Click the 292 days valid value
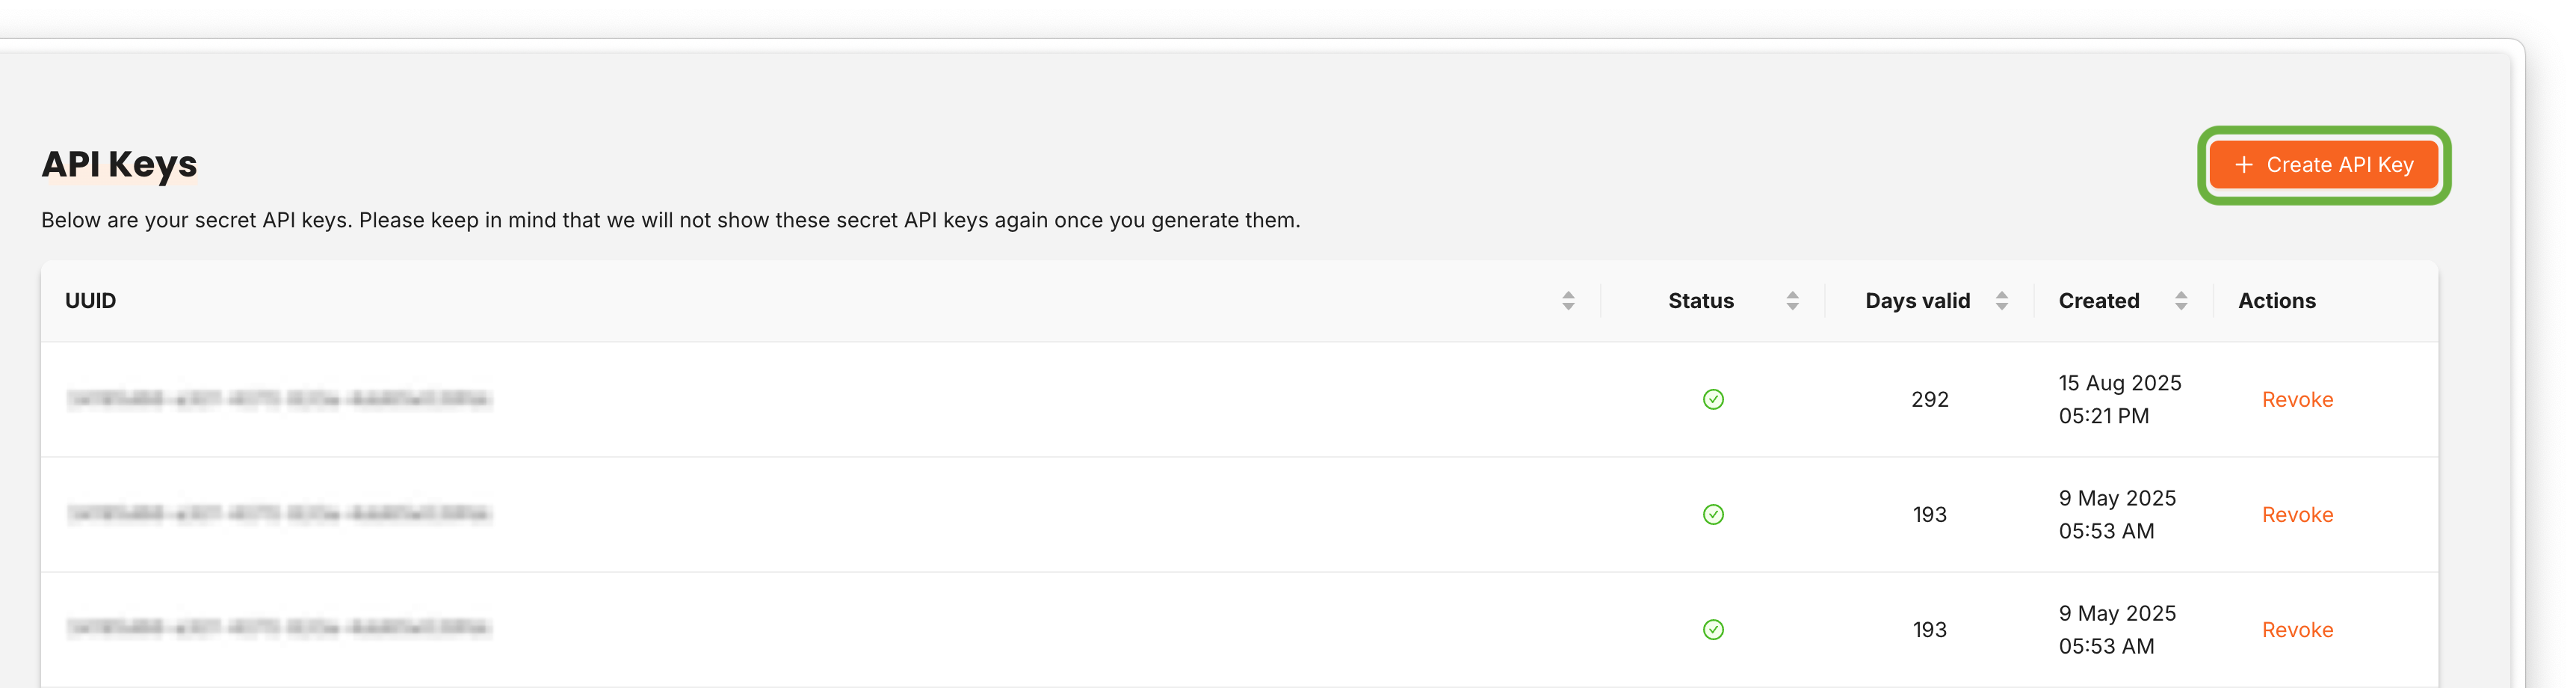This screenshot has width=2576, height=688. 1929,400
